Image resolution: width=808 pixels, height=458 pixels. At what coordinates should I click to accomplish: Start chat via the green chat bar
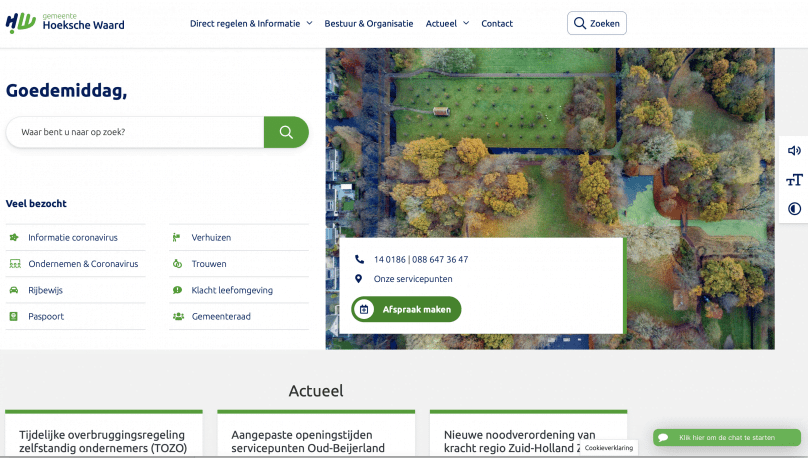coord(727,438)
